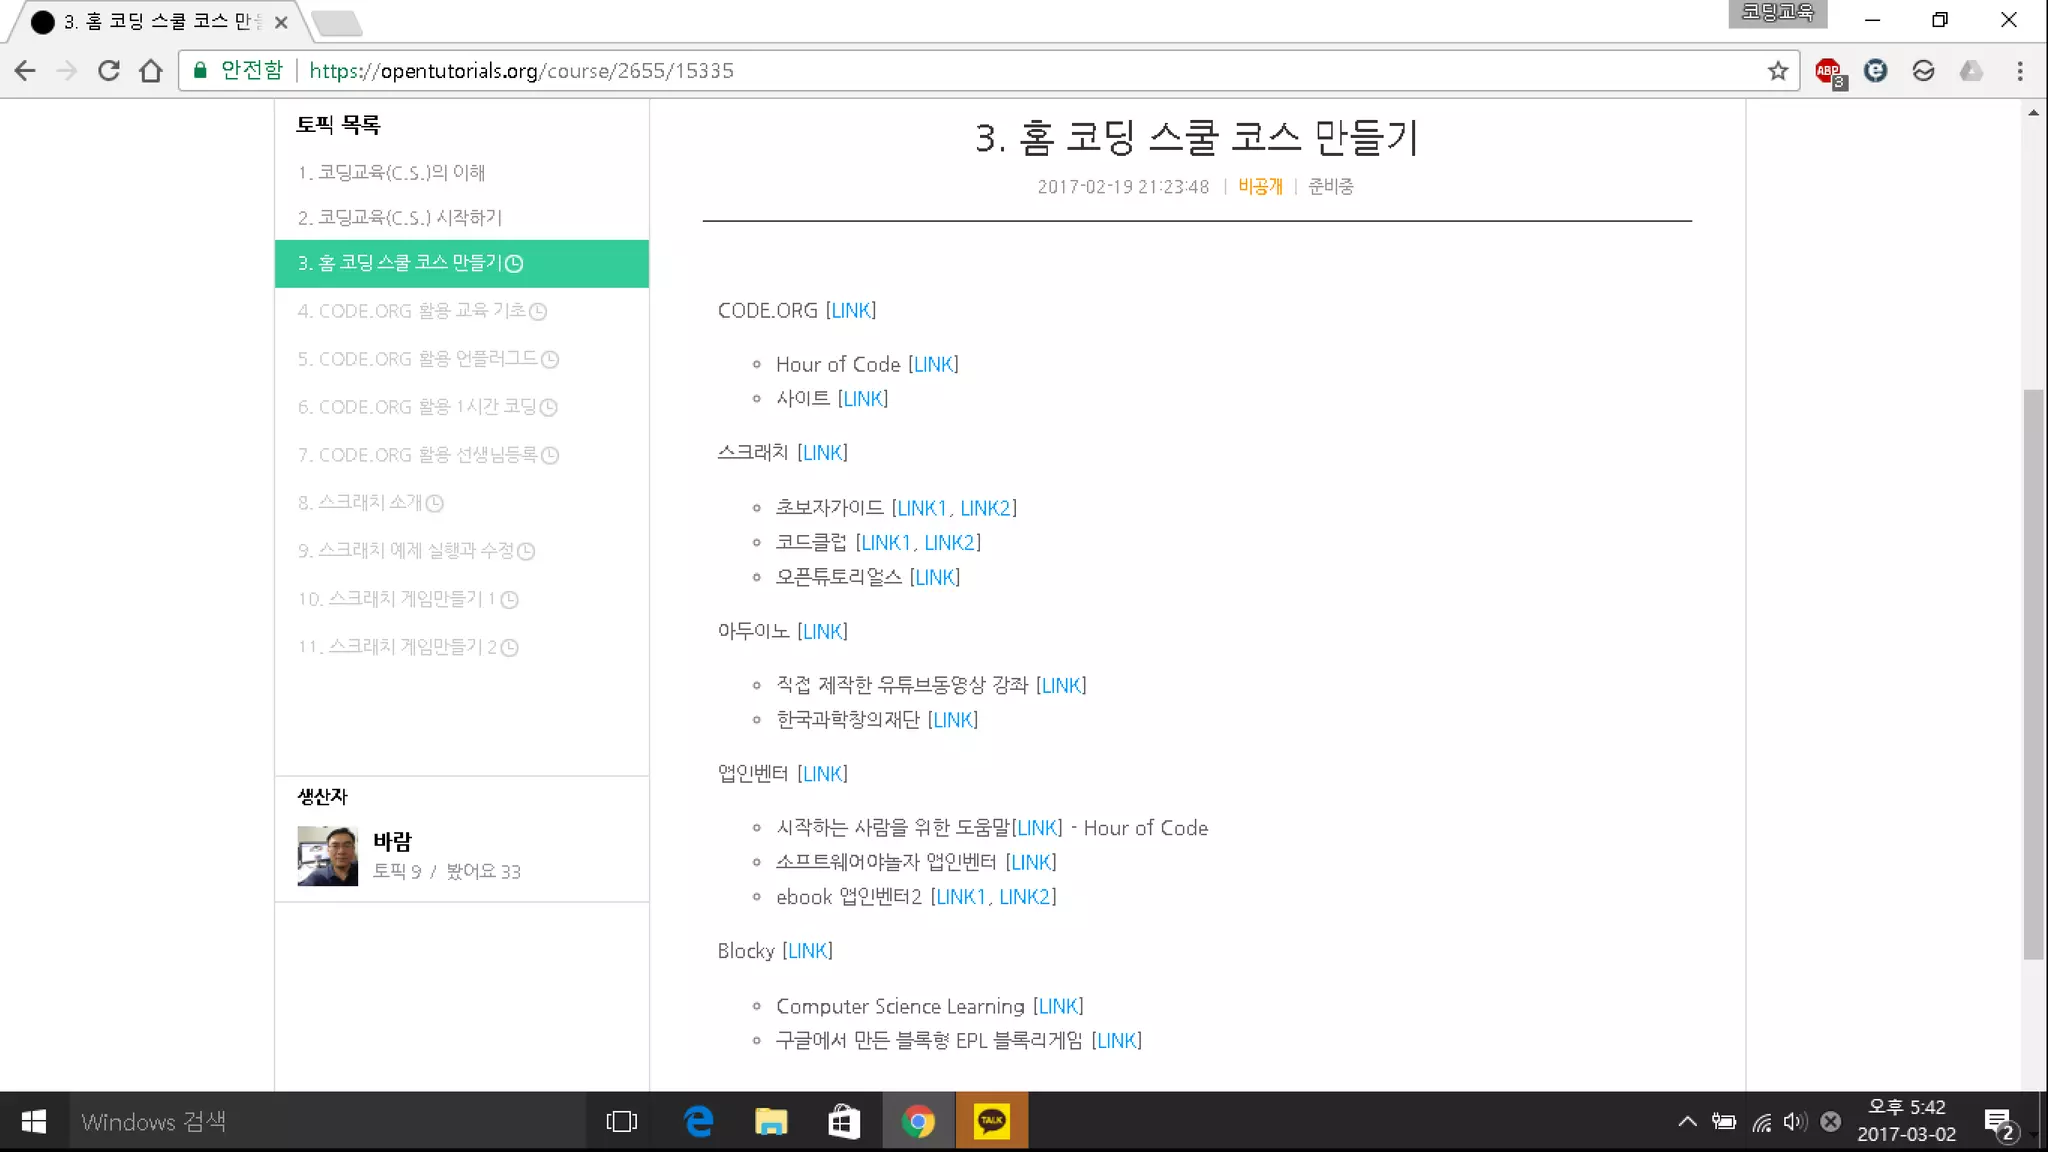
Task: Click the CODE.ORG LINK hyperlink
Action: [x=851, y=311]
